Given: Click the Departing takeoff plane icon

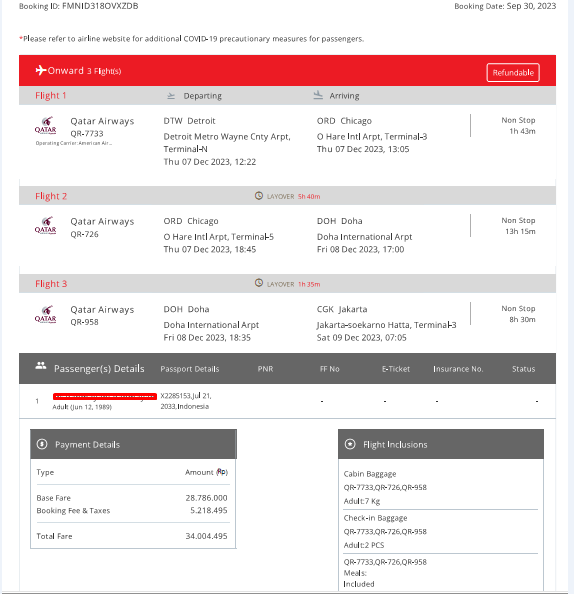Looking at the screenshot, I should click(171, 96).
